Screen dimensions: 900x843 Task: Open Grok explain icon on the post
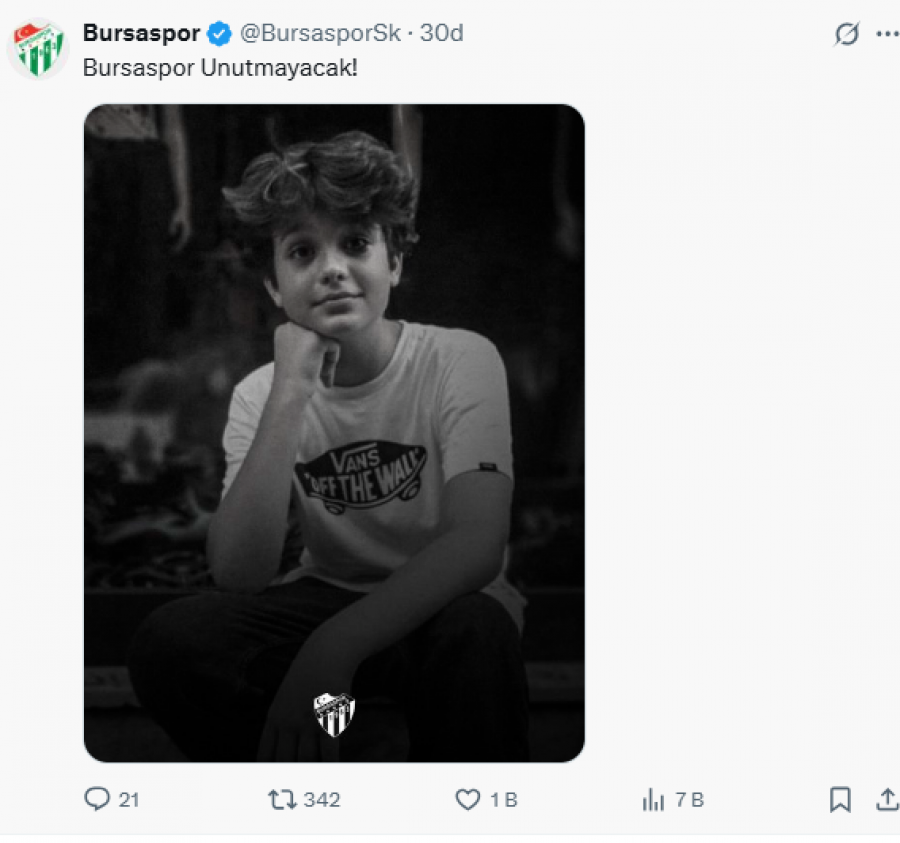pyautogui.click(x=846, y=34)
